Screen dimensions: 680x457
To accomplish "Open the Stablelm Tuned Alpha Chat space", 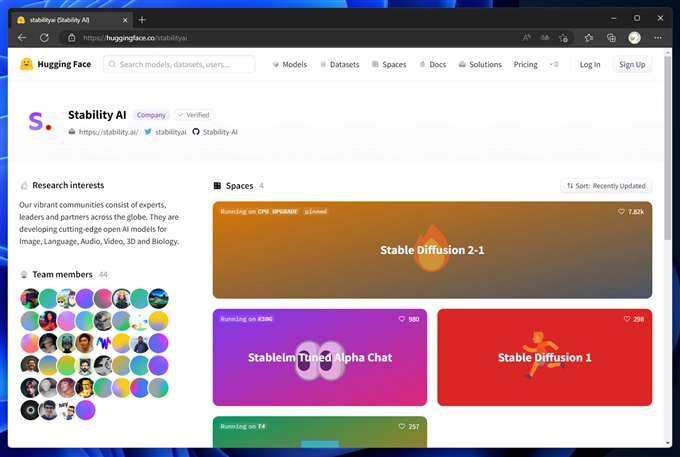I will 320,357.
